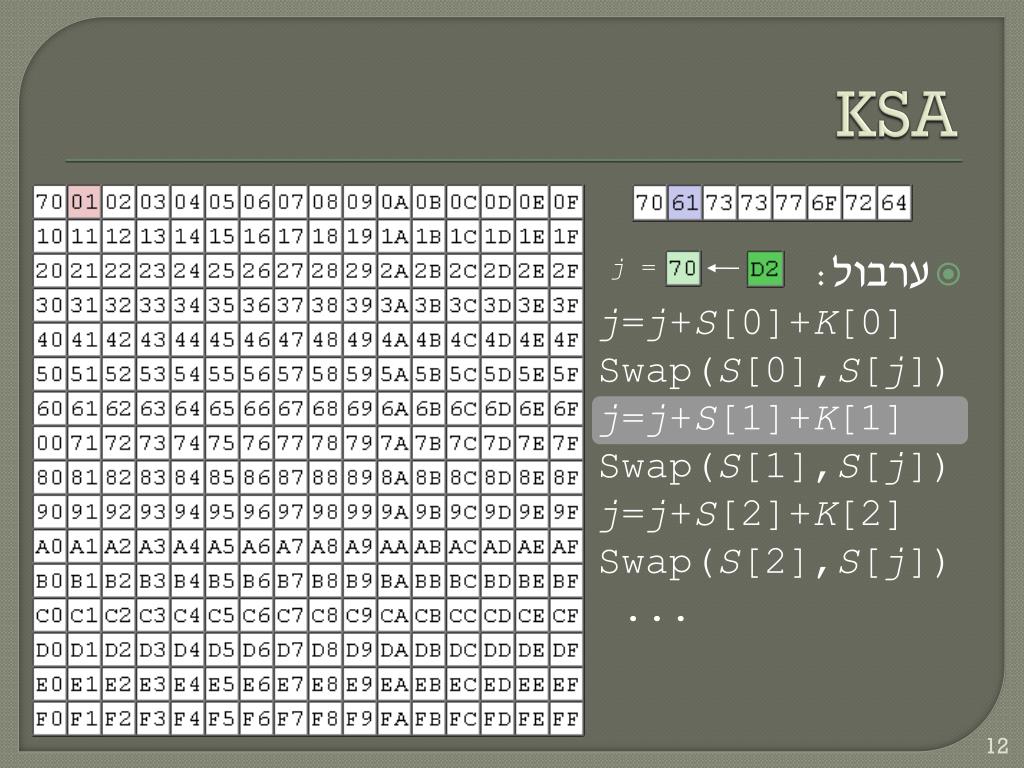Click the 1F cell in the S table
The height and width of the screenshot is (768, 1024).
[x=566, y=236]
